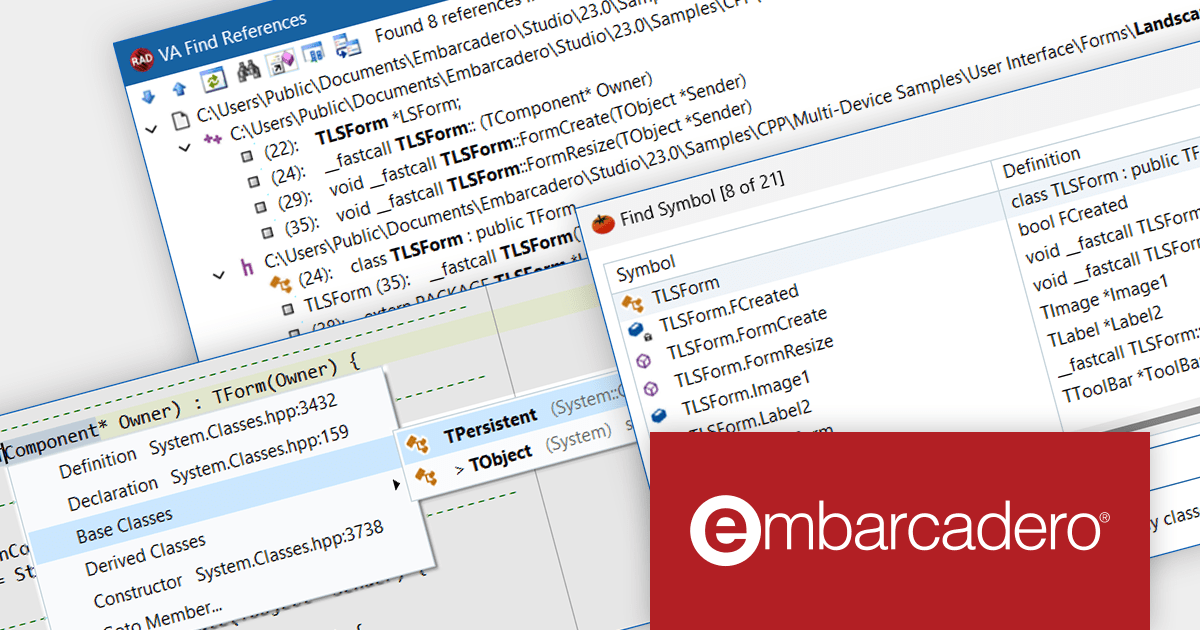Screen dimensions: 1200x630
Task: Choose Definition System.Classes.hpp:3432 in context menu
Action: point(200,437)
